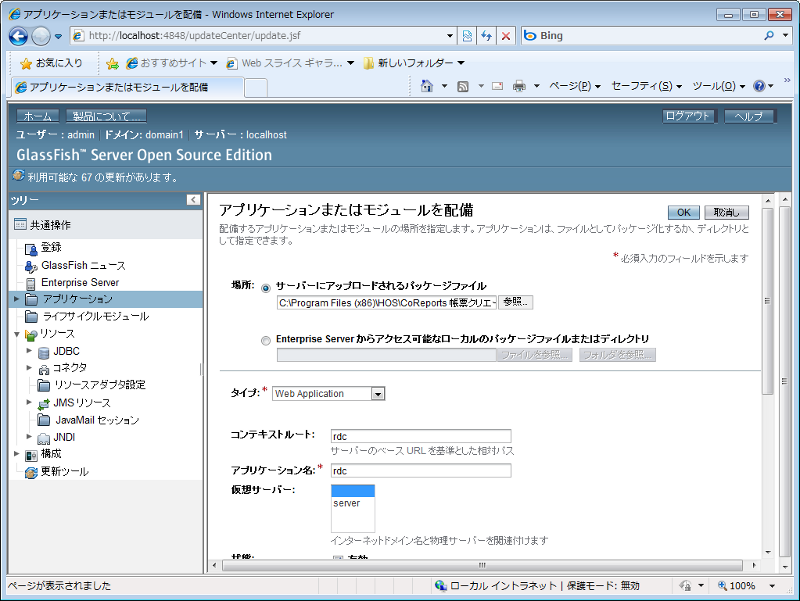Click the GlassFish ニュース icon
This screenshot has height=601, width=800.
(31, 266)
